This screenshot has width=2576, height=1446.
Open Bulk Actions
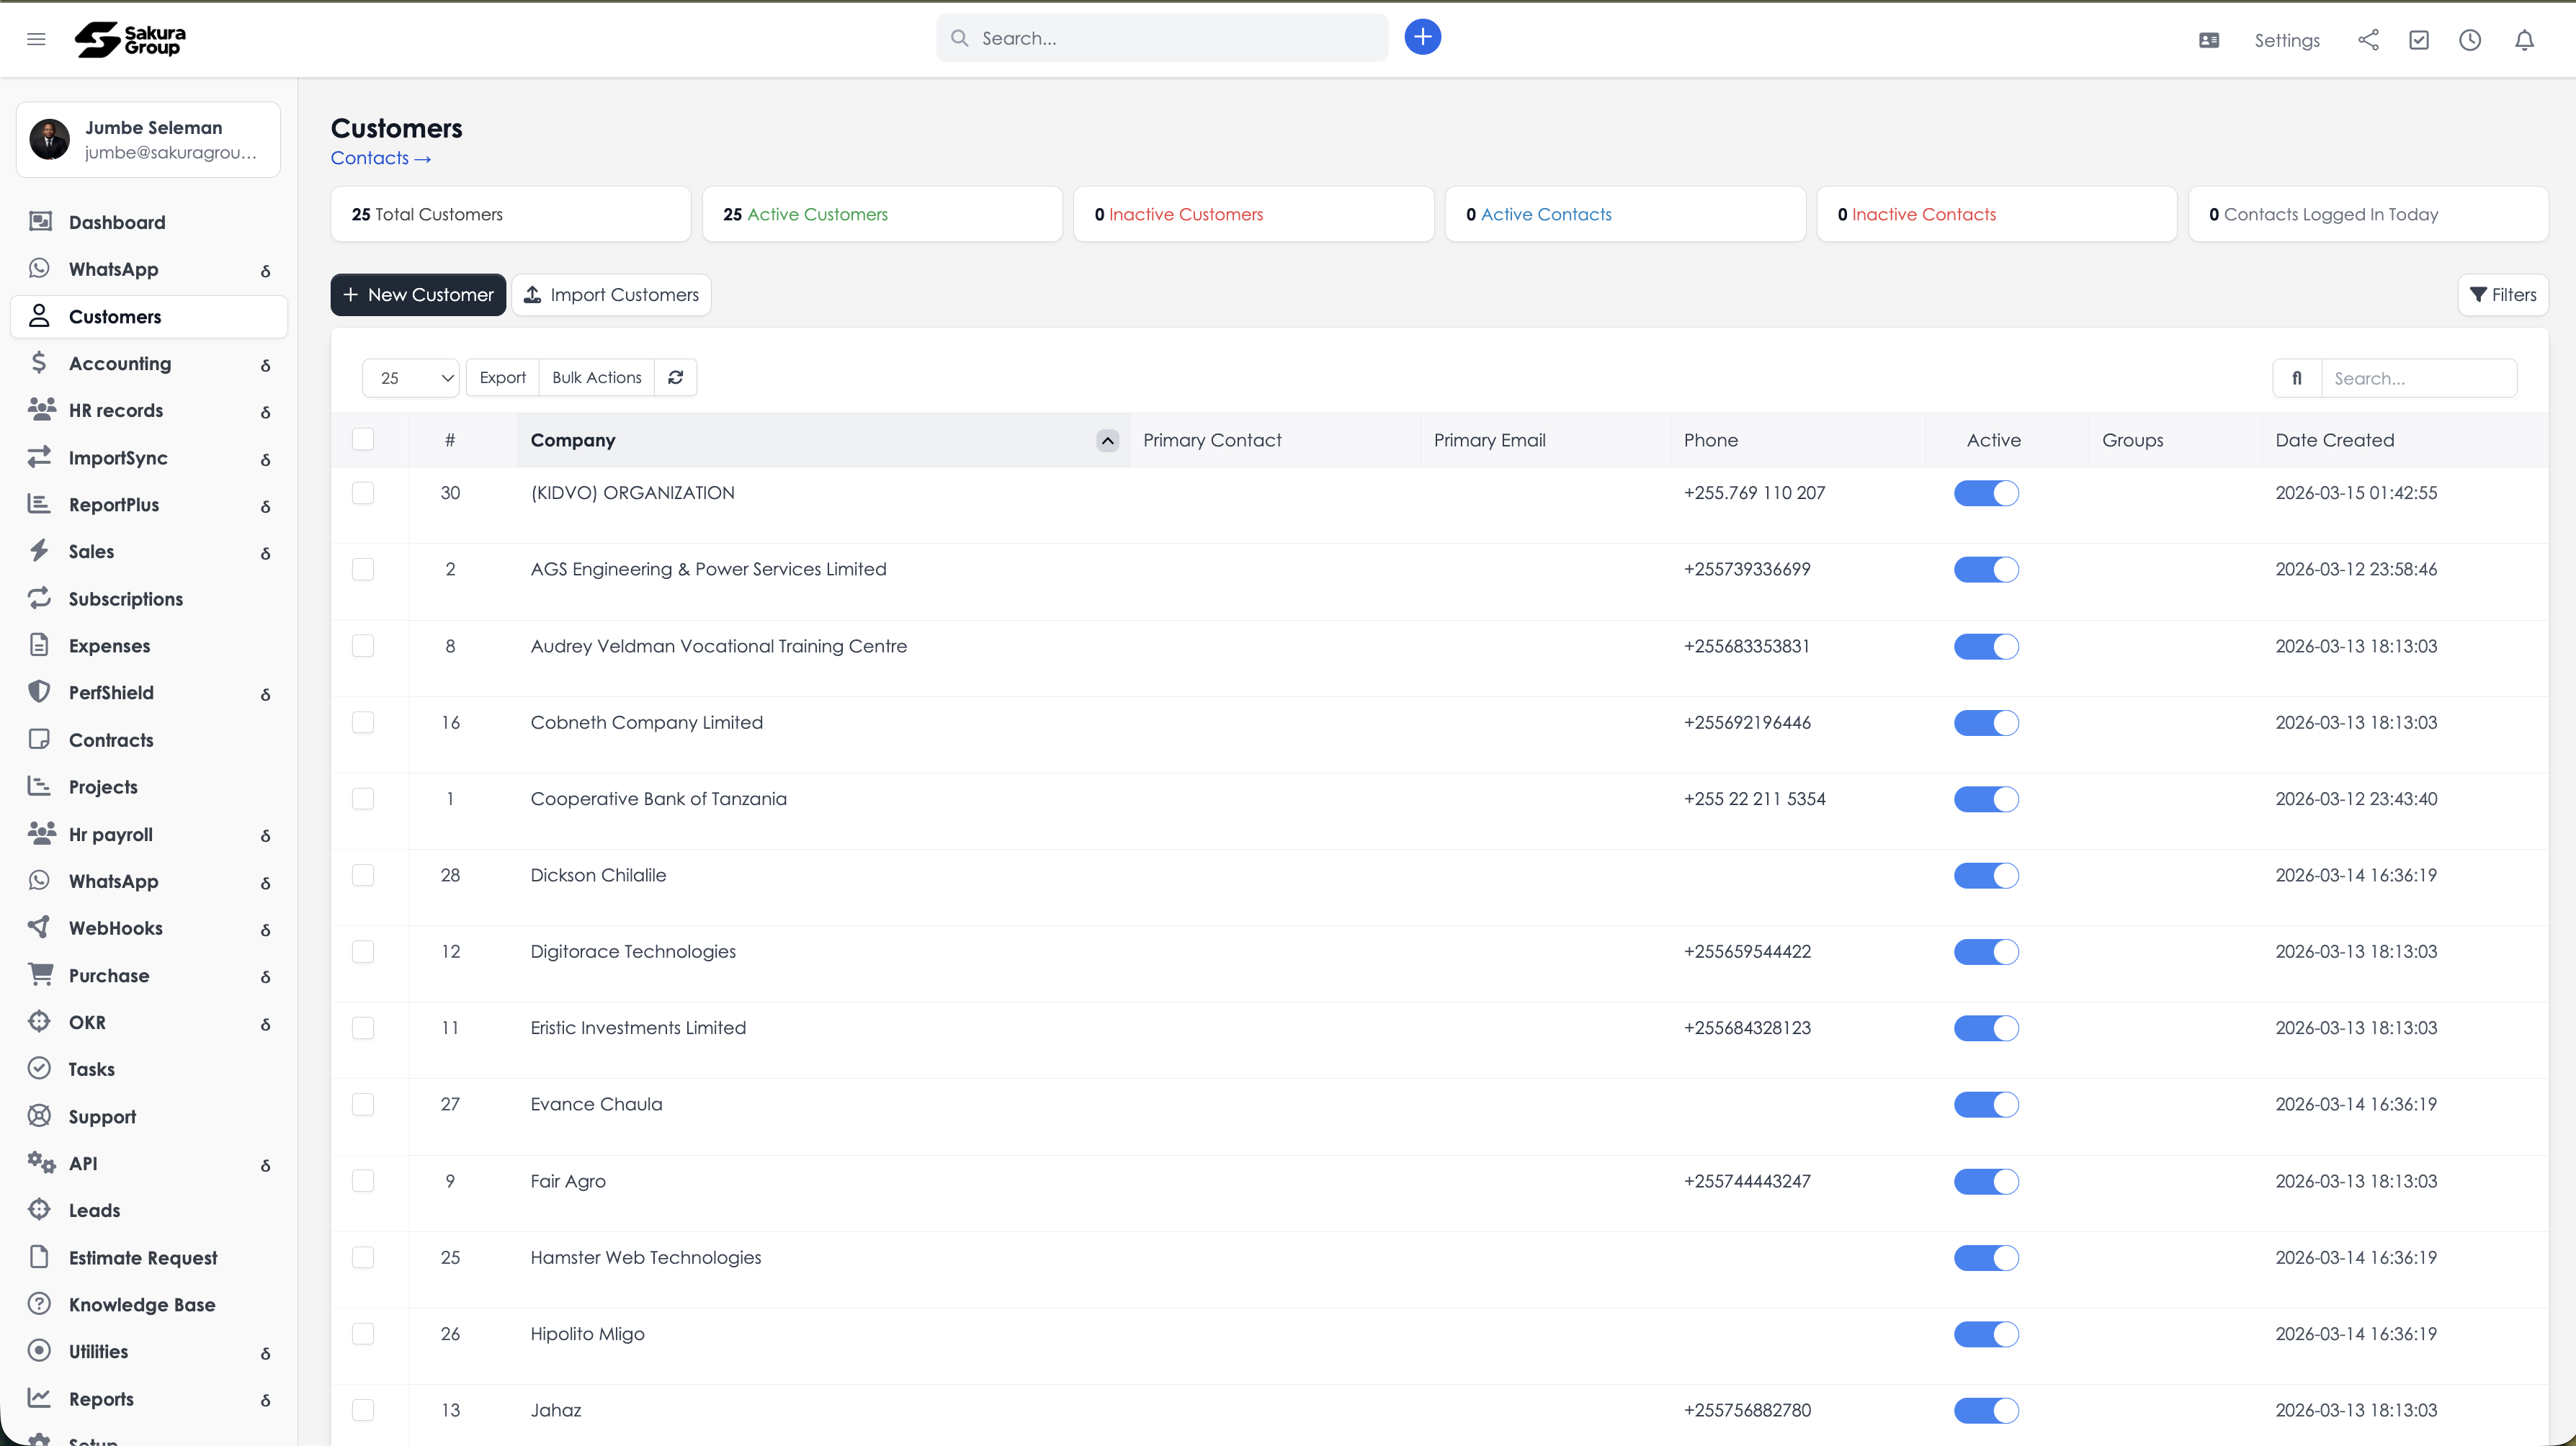click(x=596, y=377)
